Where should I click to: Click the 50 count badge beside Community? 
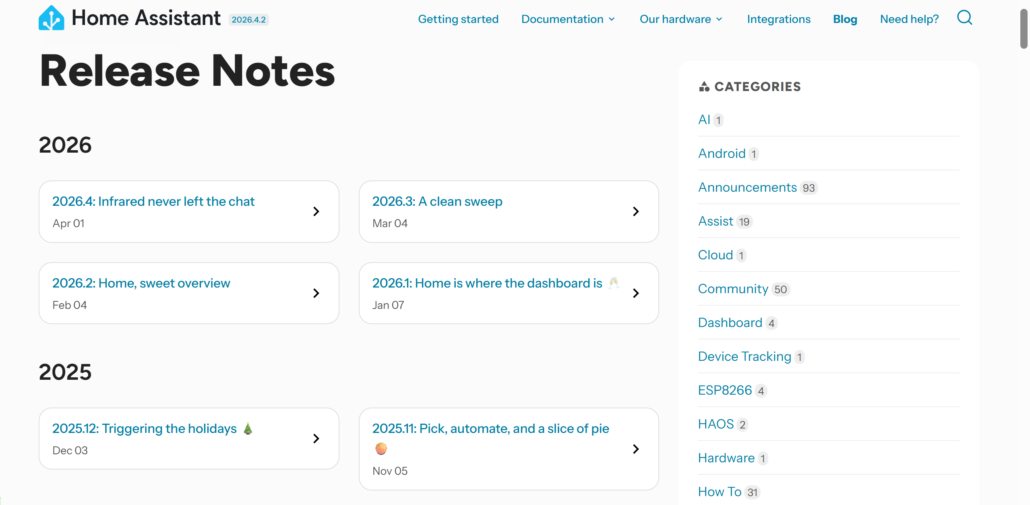pos(780,290)
